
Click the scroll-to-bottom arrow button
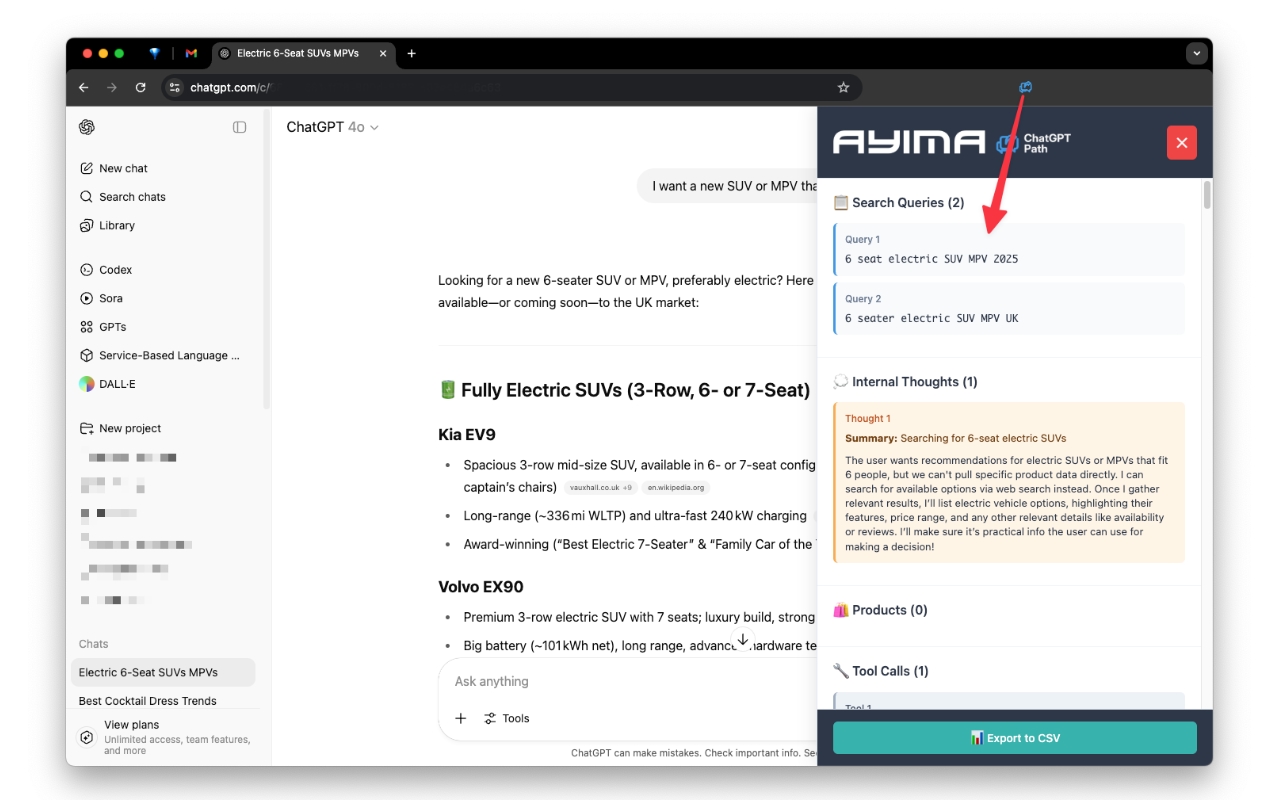click(x=743, y=640)
